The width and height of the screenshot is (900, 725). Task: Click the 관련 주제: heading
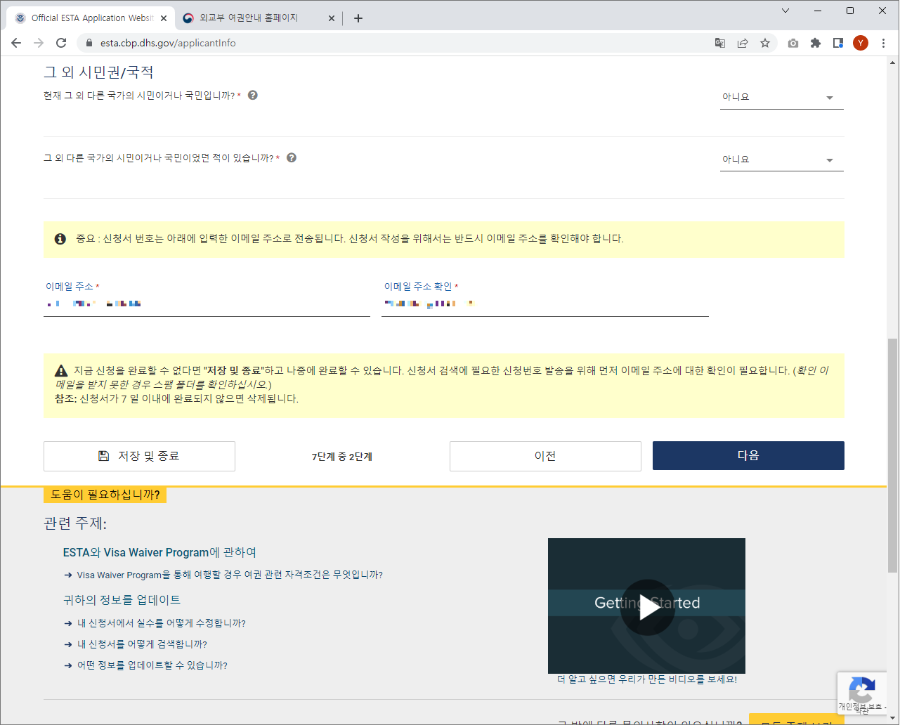pos(75,524)
